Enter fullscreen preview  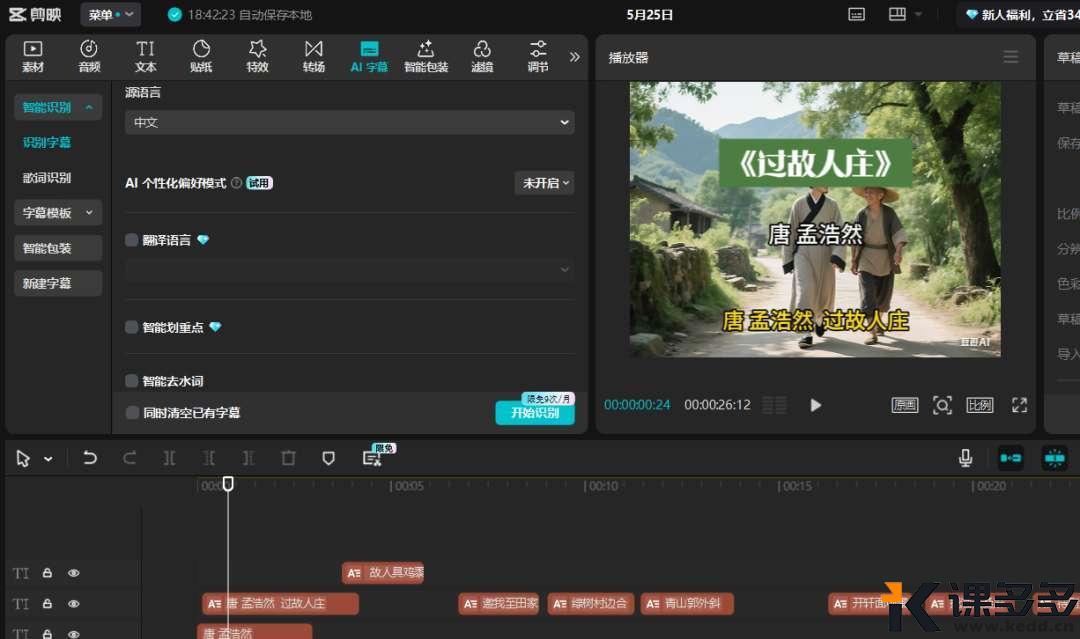1019,406
